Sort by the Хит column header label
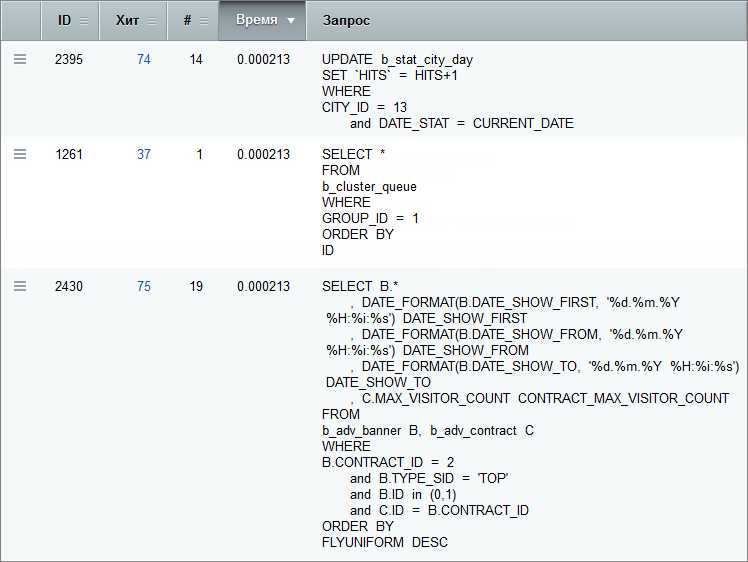 pos(127,21)
